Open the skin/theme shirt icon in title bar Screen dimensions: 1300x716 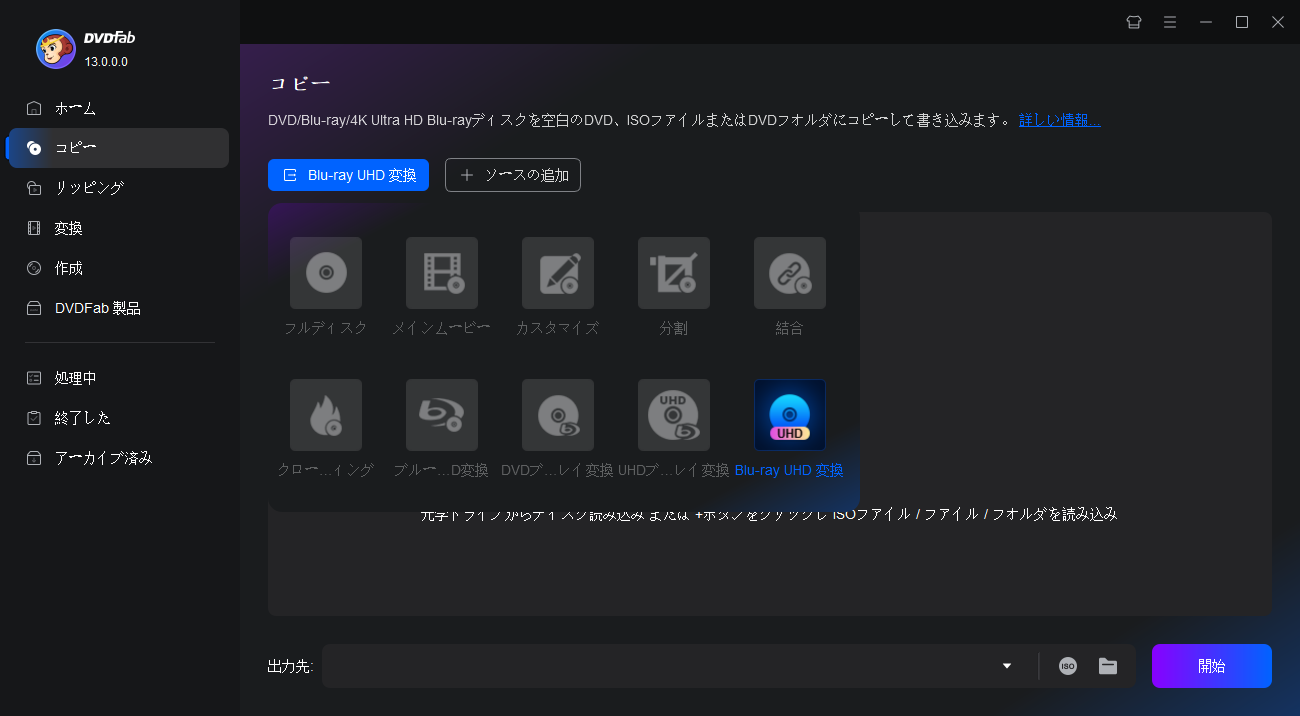[x=1134, y=22]
